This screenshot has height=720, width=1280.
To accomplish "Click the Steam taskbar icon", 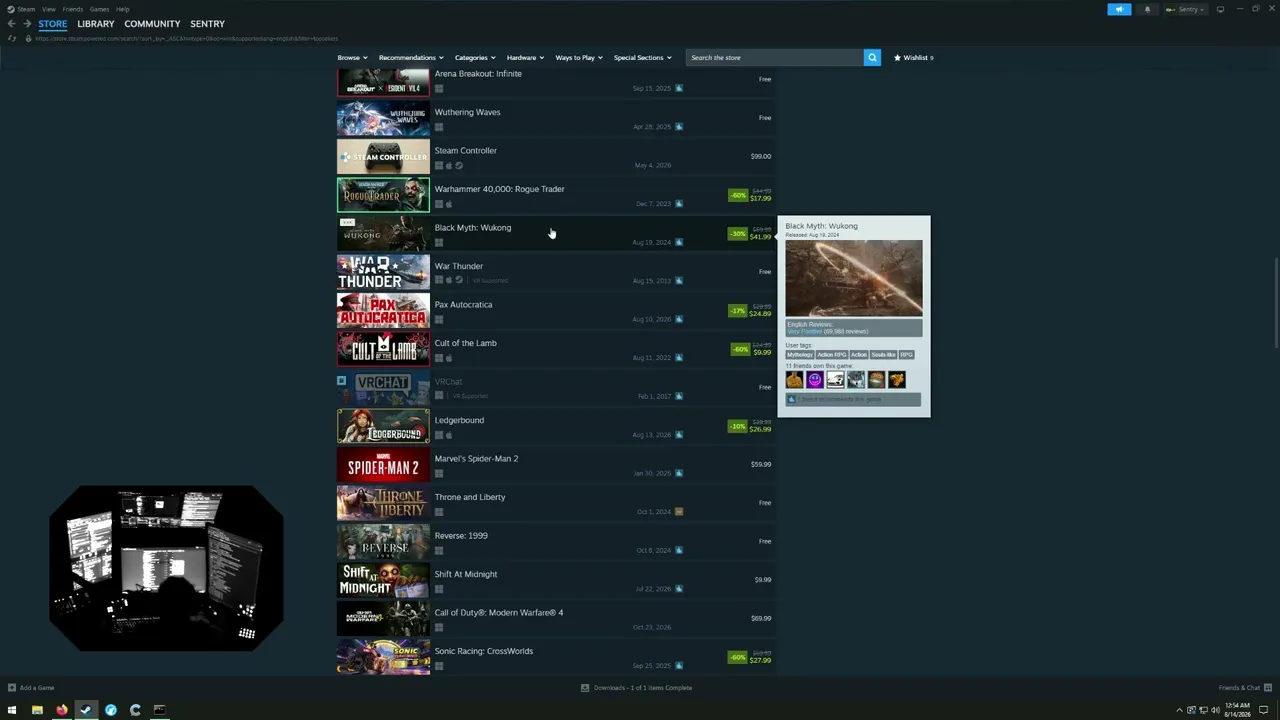I will click(x=86, y=710).
